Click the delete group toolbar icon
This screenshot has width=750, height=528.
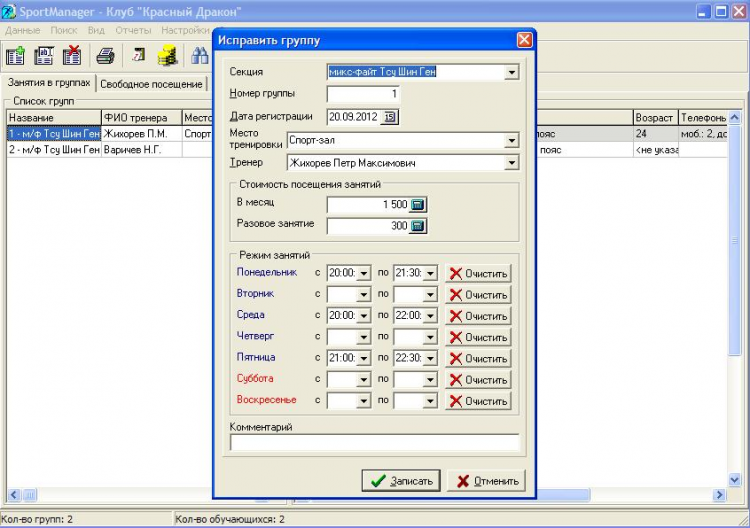pyautogui.click(x=72, y=55)
